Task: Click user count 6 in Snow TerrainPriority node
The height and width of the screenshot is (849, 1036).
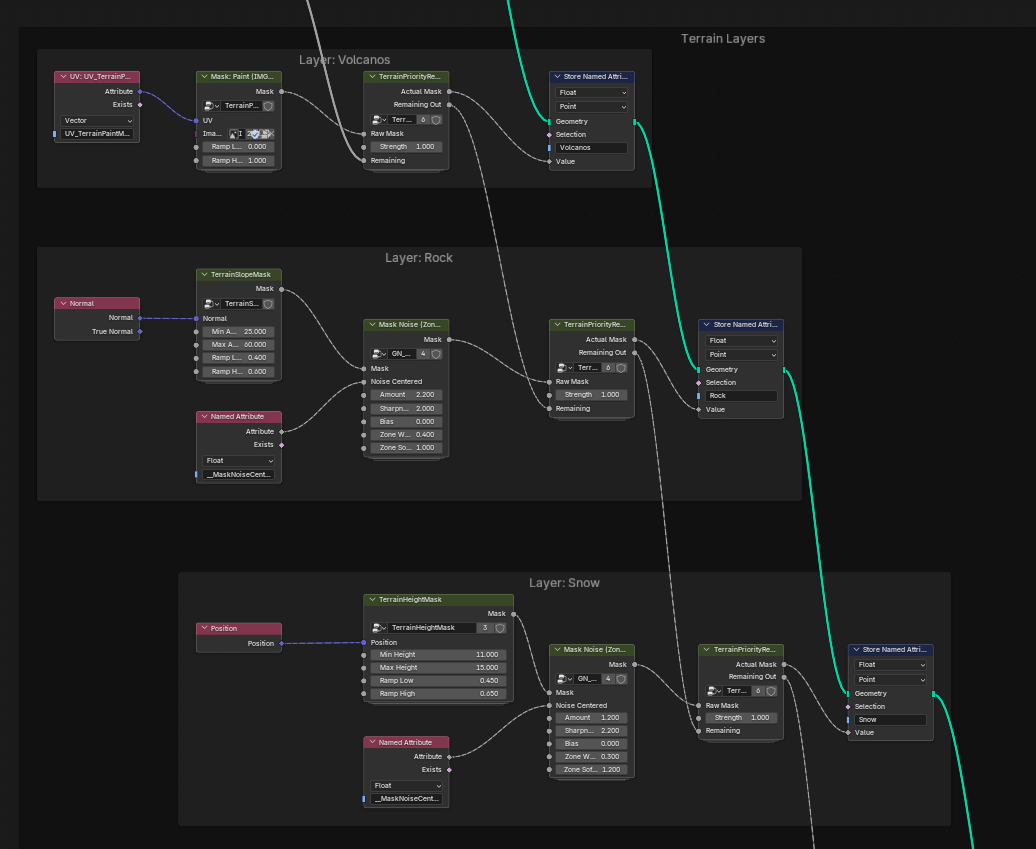Action: [x=757, y=691]
